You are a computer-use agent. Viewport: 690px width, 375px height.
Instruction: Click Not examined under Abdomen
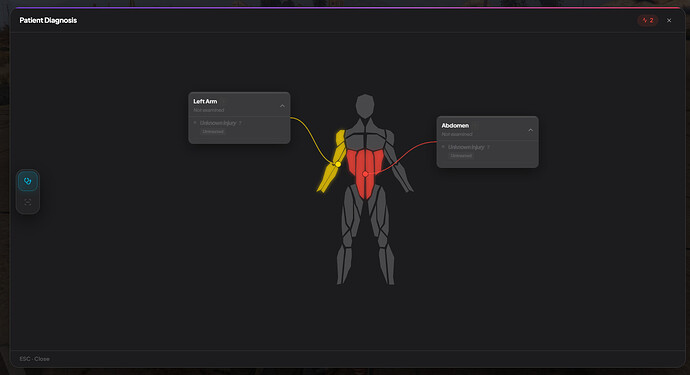click(457, 134)
